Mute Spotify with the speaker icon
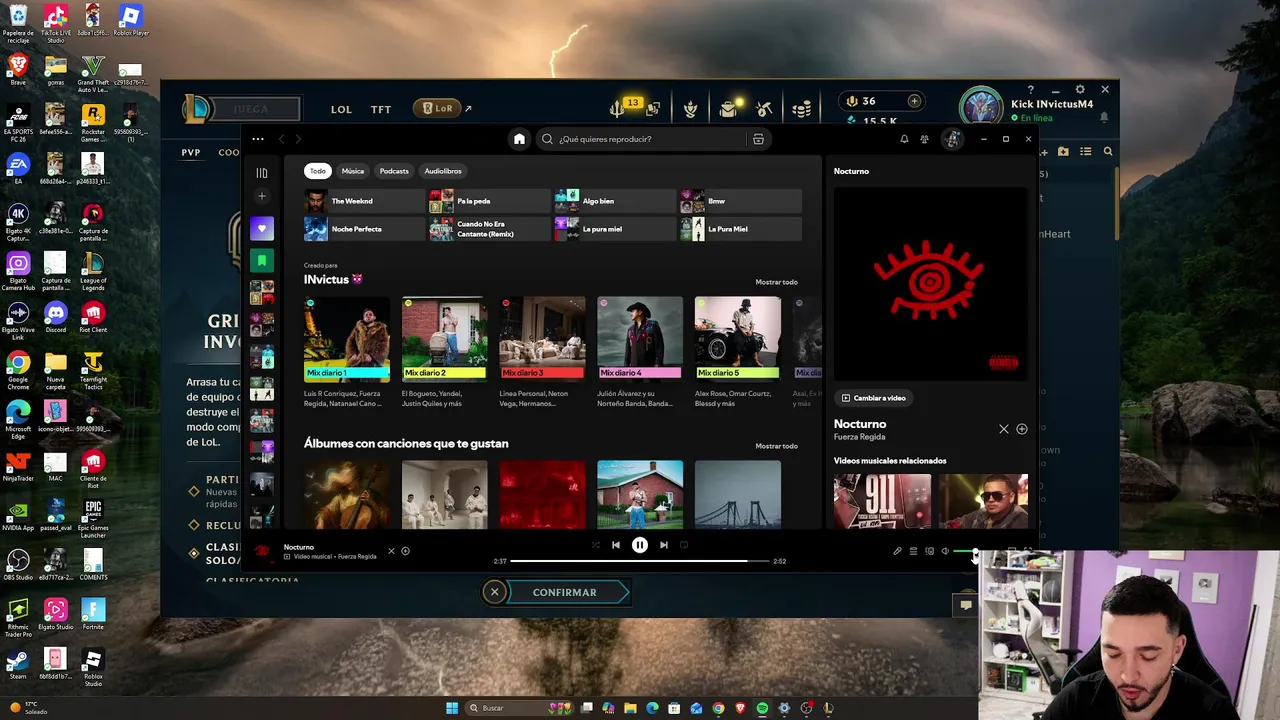The width and height of the screenshot is (1280, 720). point(945,551)
